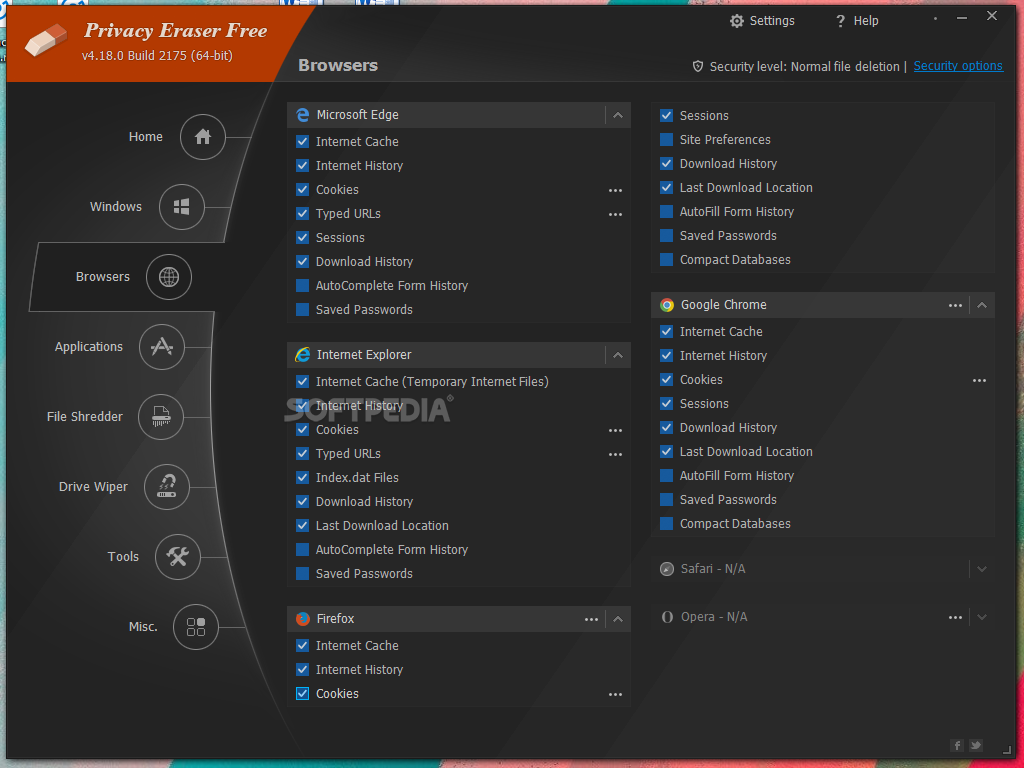
Task: Open options dots for Firefox Cookies
Action: [x=615, y=694]
